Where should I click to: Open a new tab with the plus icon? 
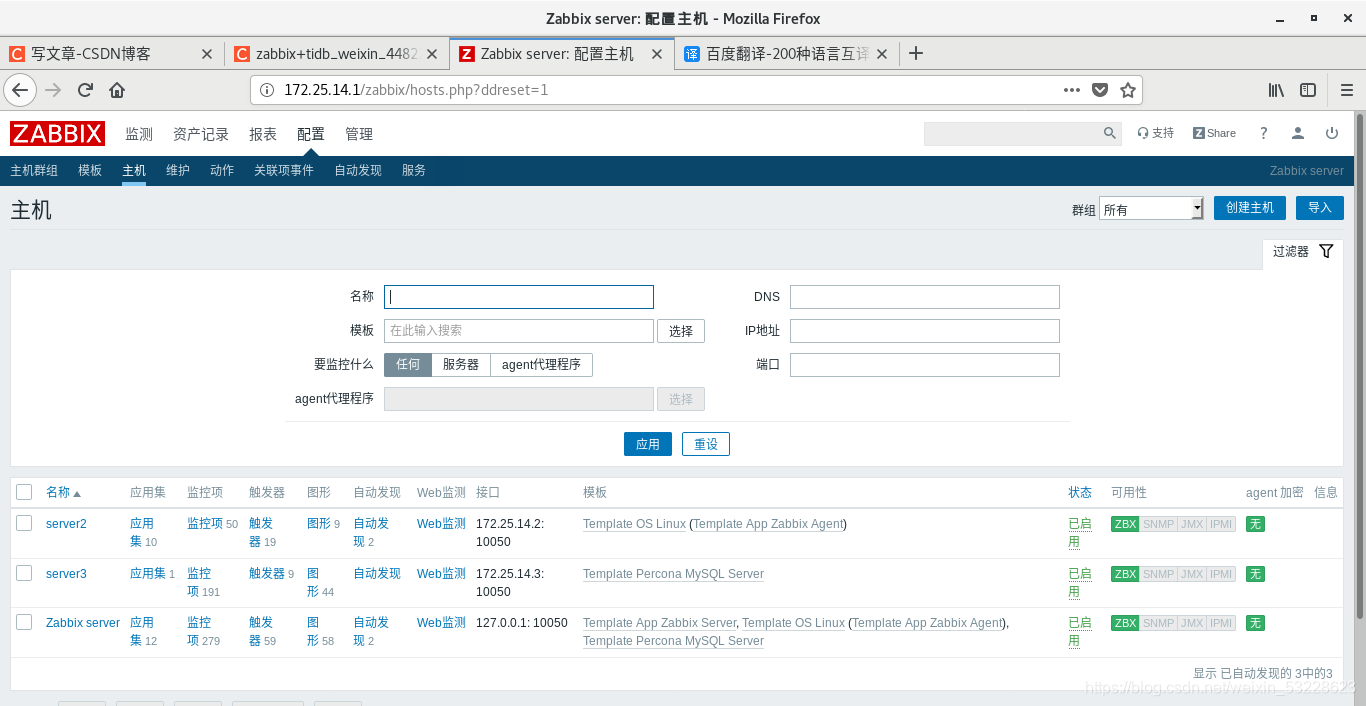915,53
